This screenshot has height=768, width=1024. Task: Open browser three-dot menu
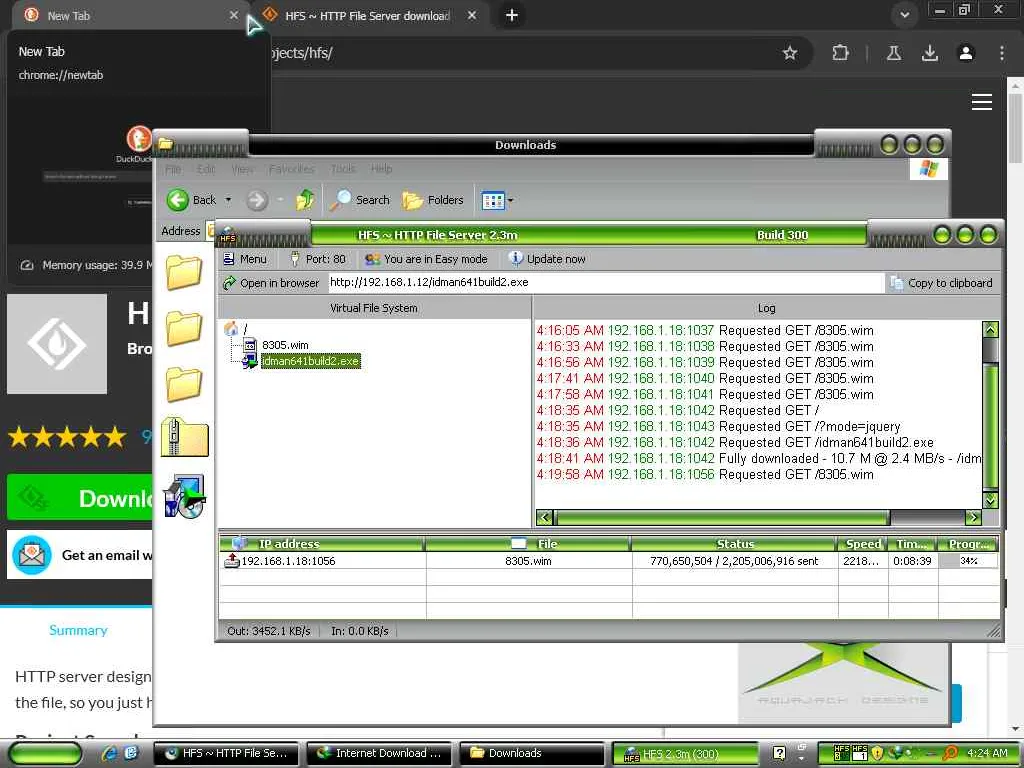point(1002,53)
